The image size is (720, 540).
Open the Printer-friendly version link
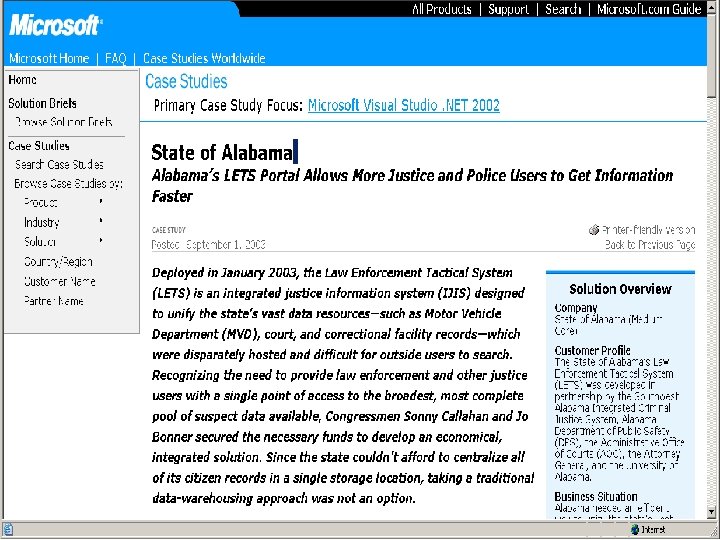[x=648, y=230]
